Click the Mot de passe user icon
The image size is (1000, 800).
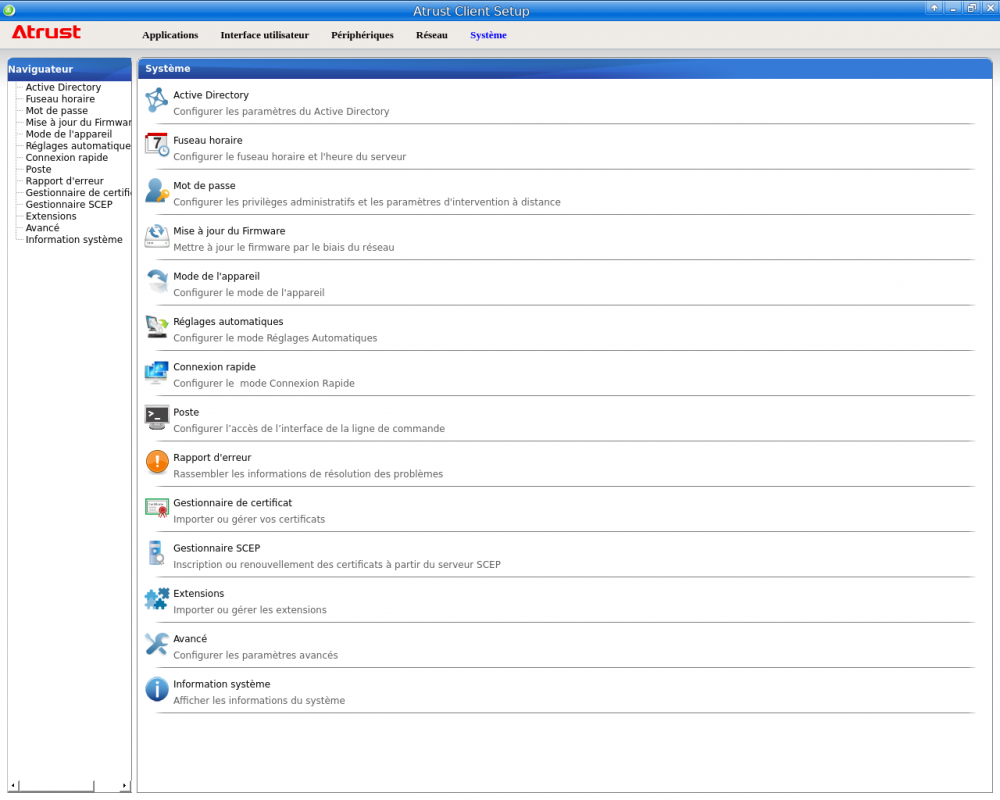[157, 190]
